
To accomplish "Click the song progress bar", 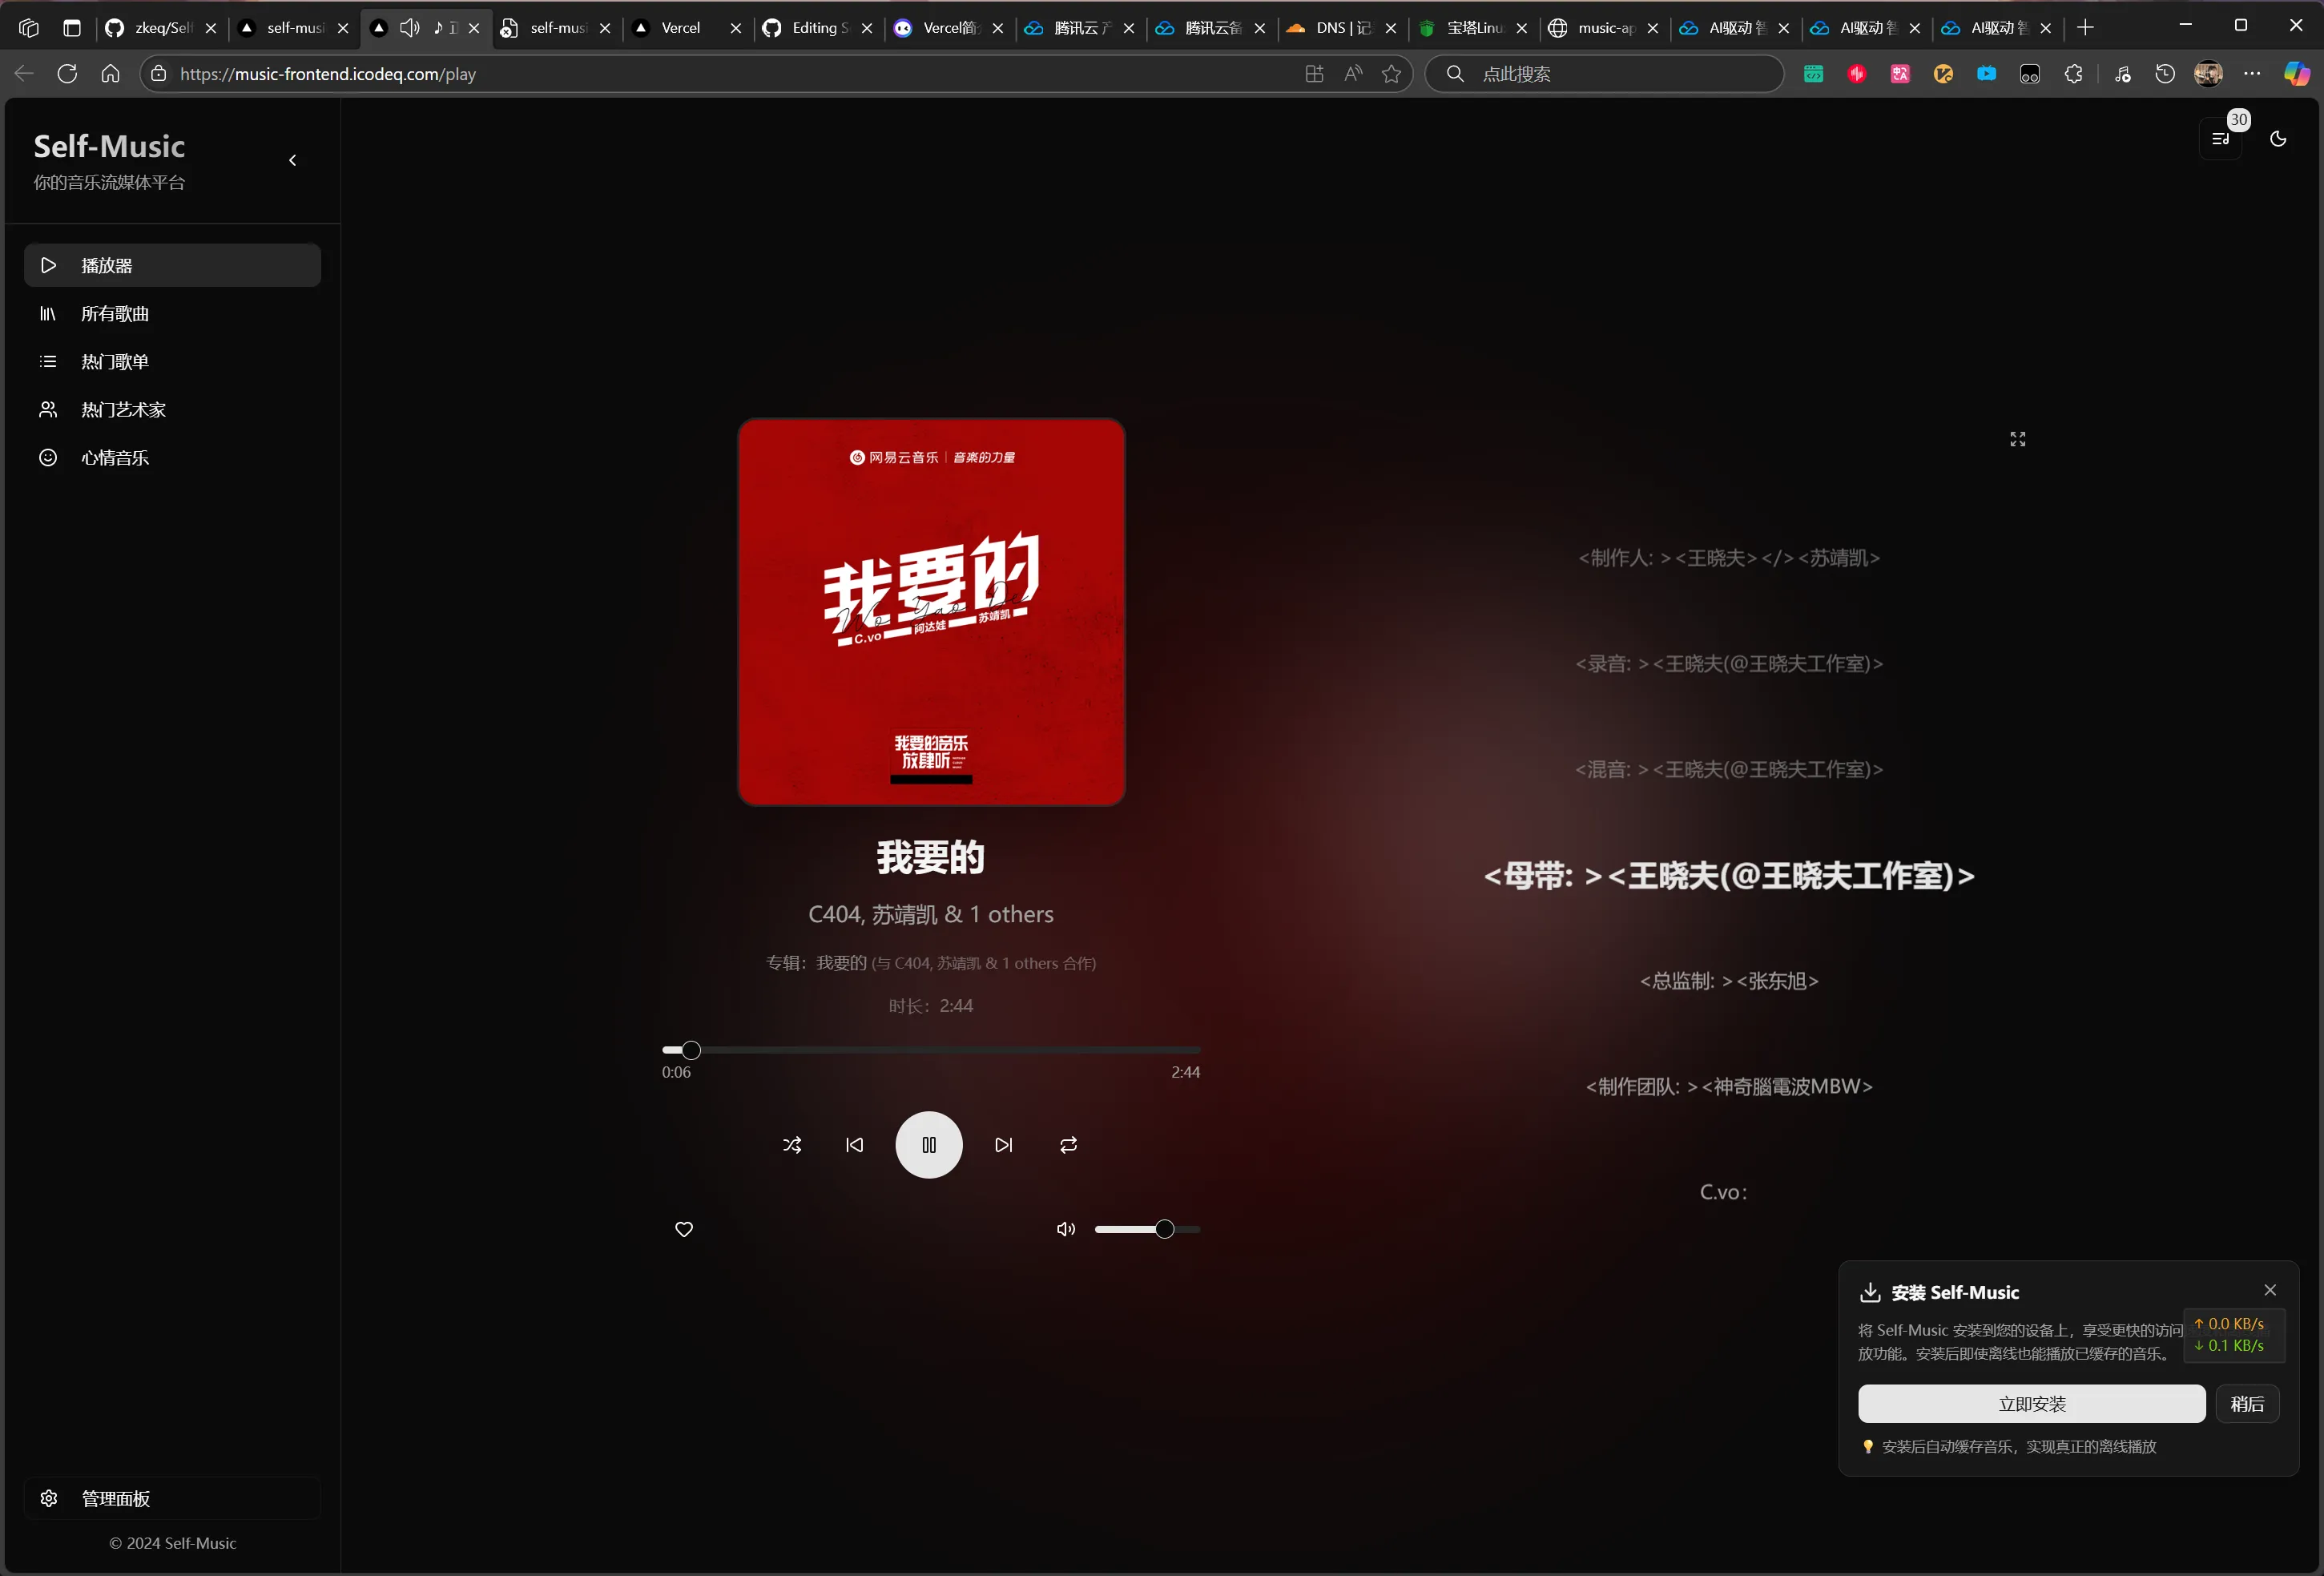I will 931,1050.
